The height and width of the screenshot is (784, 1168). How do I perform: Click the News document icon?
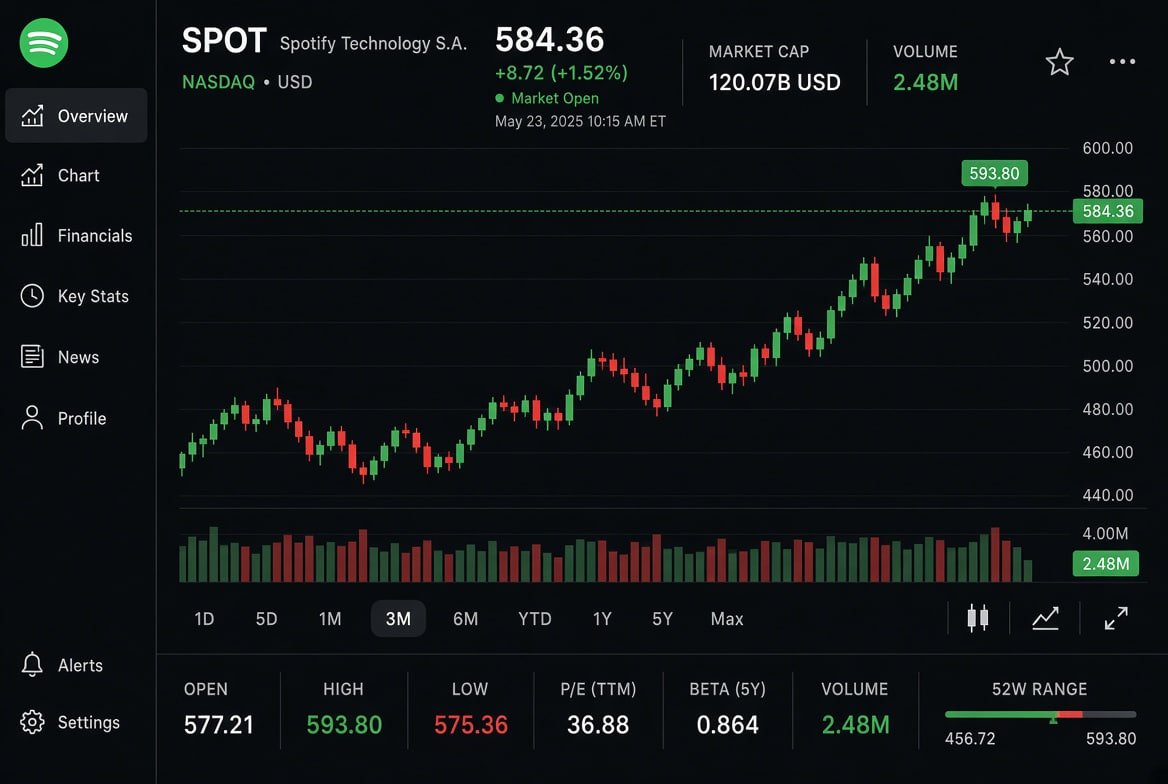32,356
